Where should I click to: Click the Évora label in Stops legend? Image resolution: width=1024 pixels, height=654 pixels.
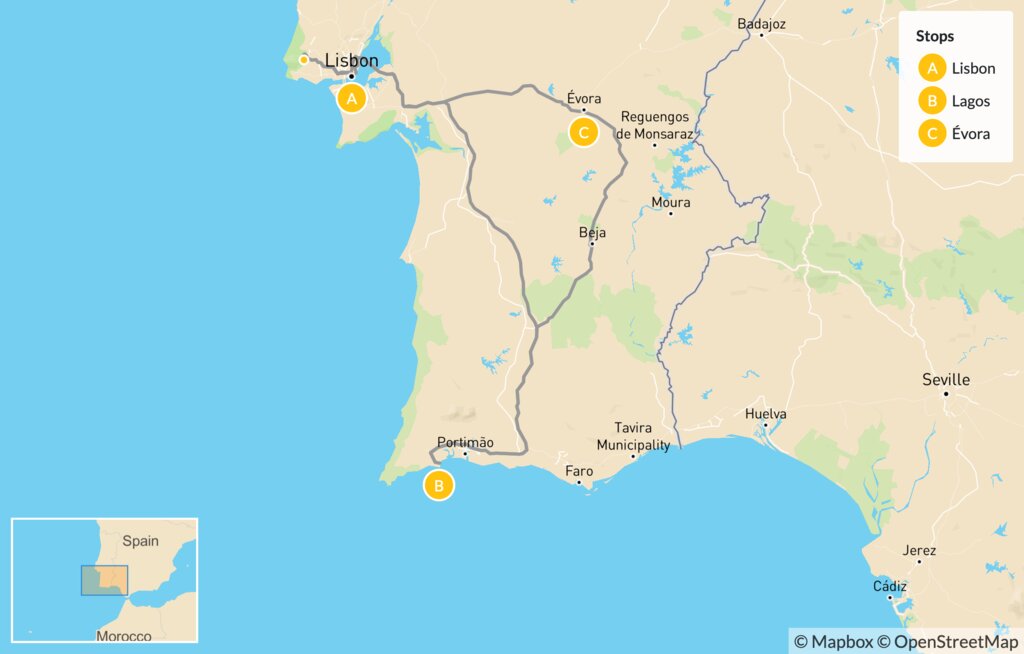970,133
